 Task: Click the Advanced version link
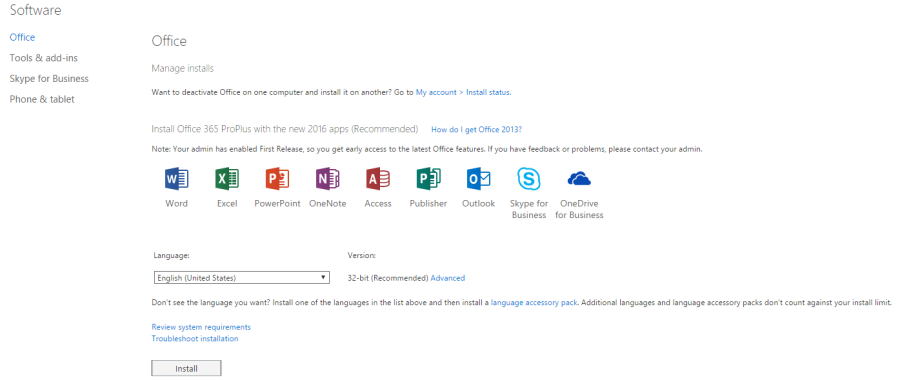point(448,278)
